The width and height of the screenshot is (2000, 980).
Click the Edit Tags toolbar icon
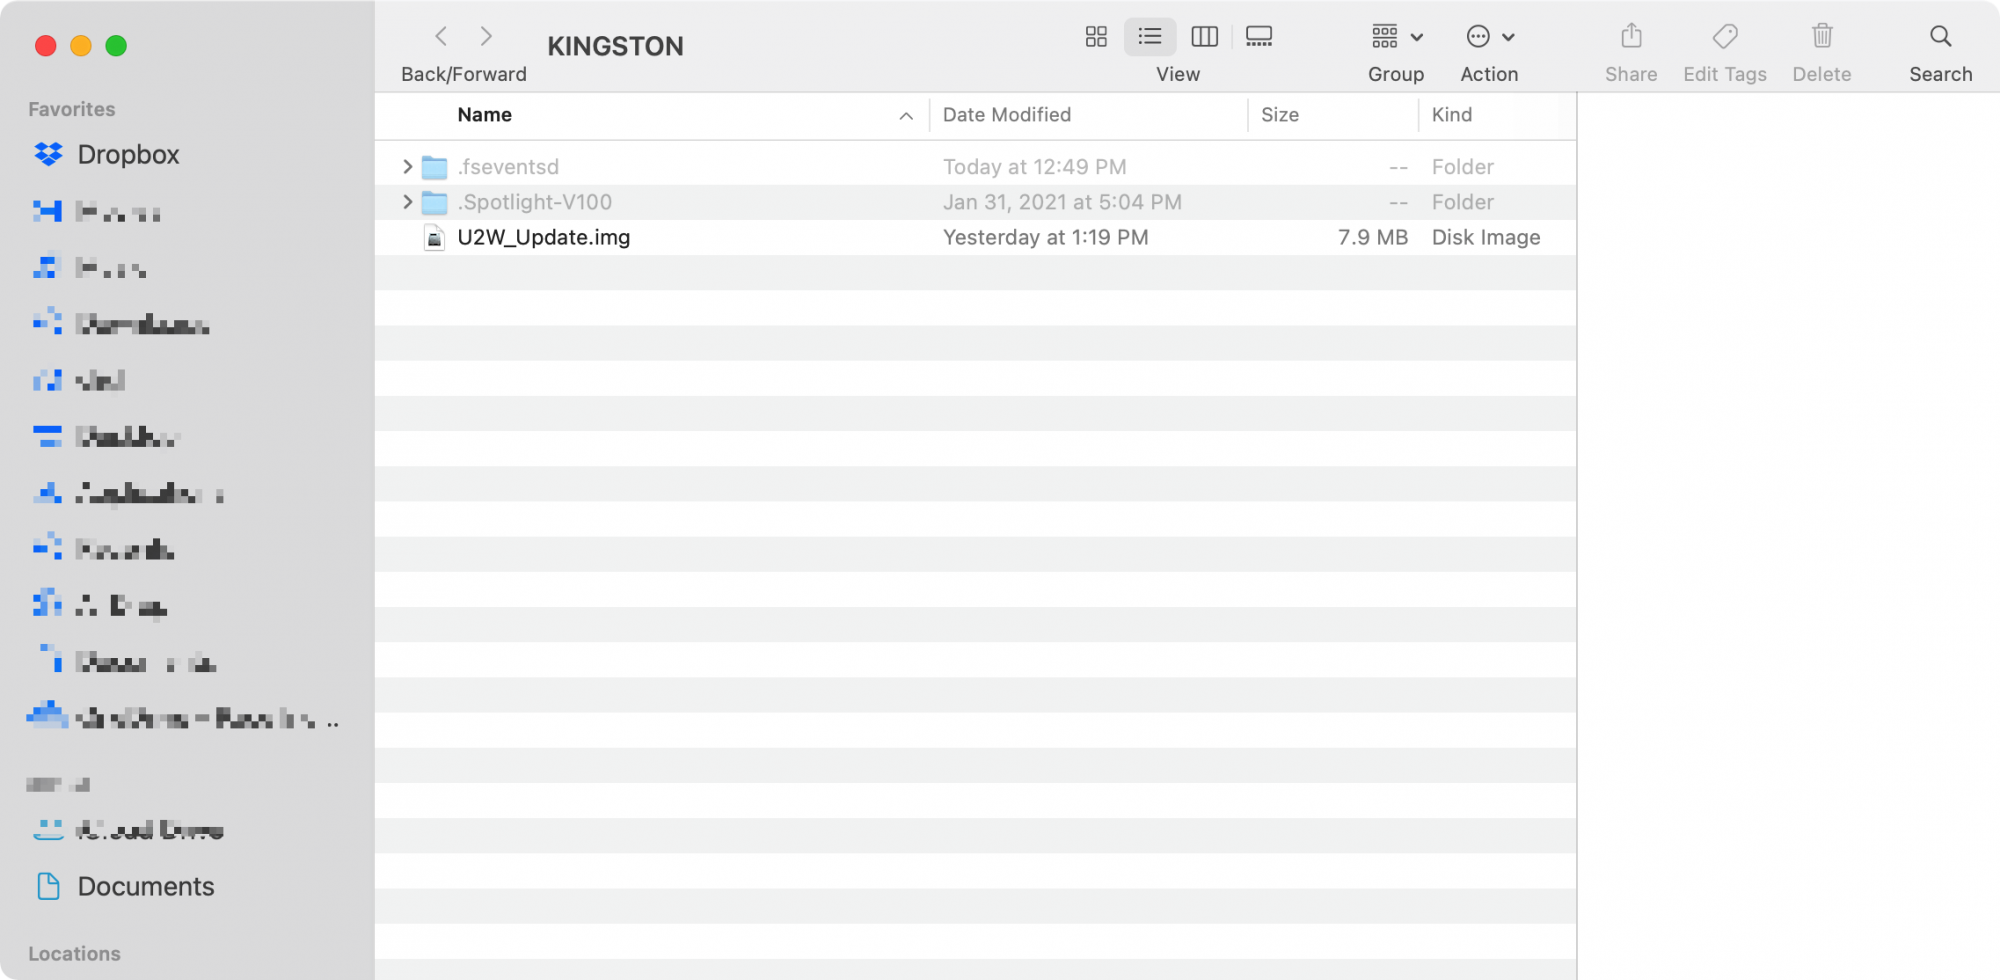click(1725, 37)
